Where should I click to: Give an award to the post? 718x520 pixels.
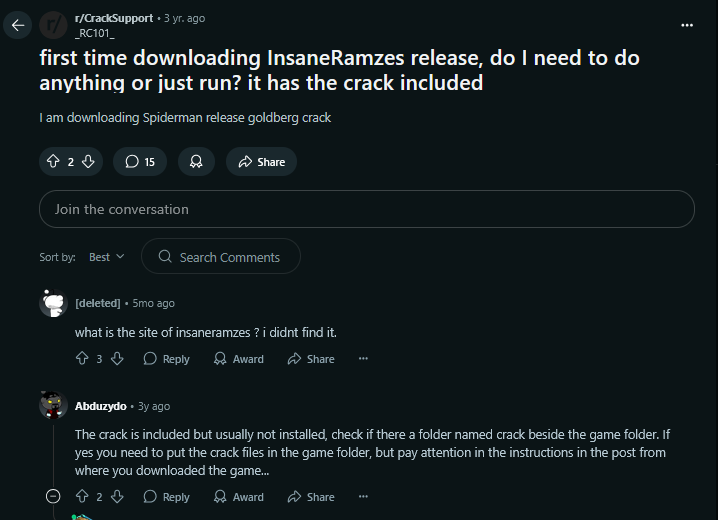[x=196, y=162]
